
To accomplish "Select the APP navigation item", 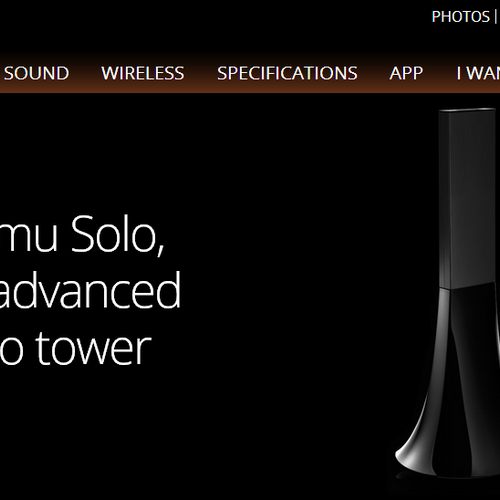I will [x=406, y=73].
